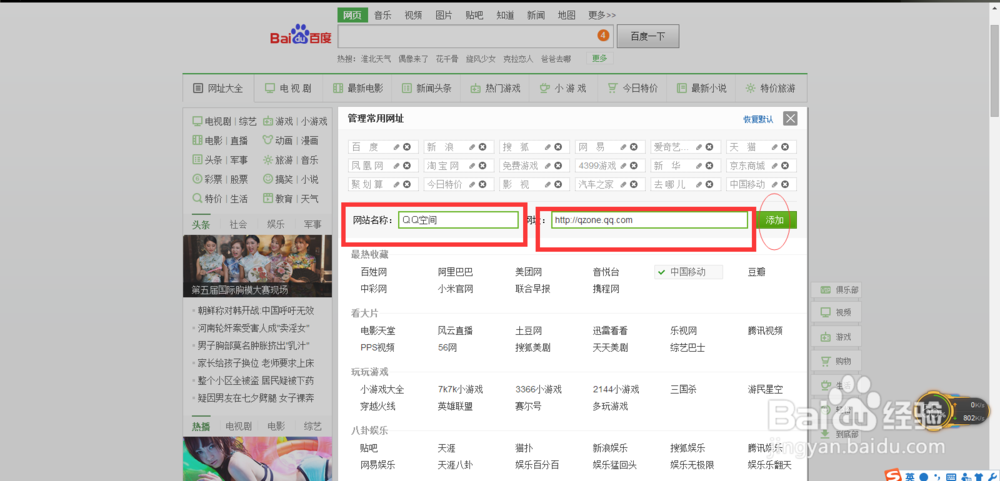Edit the 去哪儿 entry
This screenshot has height=481, width=1000.
(699, 184)
